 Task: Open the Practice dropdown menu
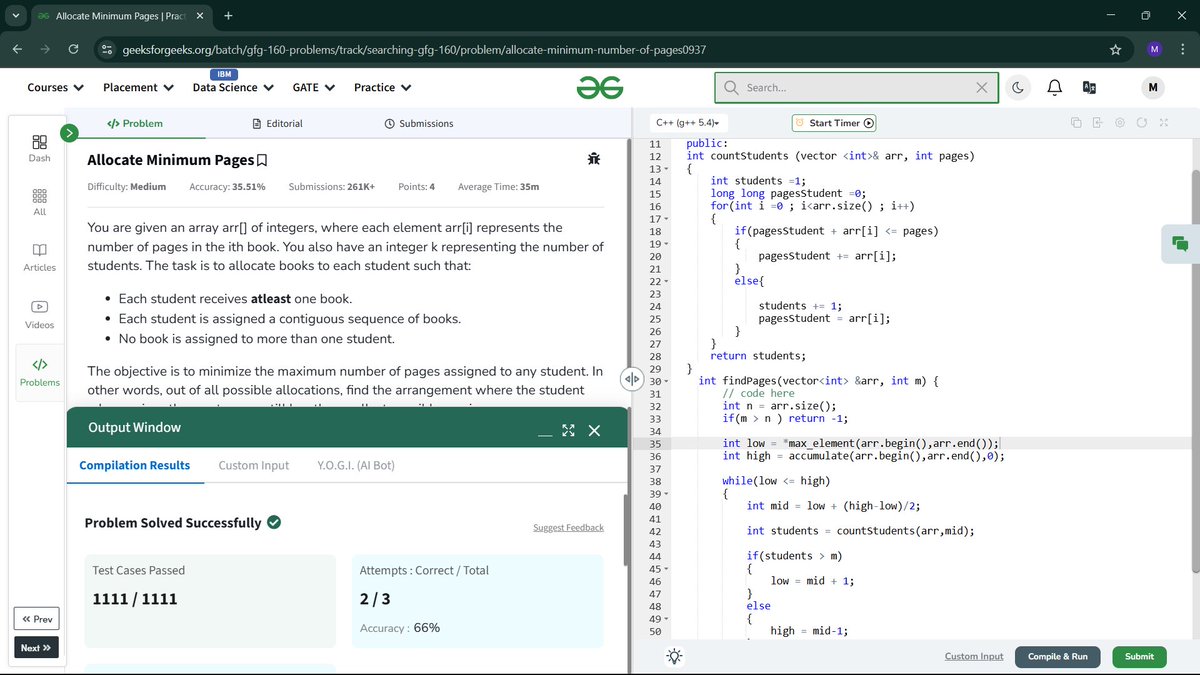pyautogui.click(x=382, y=88)
